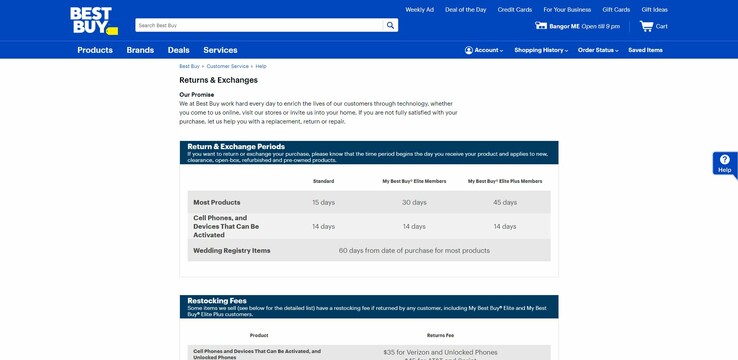Click the 45 days cell
The image size is (738, 360).
coord(505,202)
